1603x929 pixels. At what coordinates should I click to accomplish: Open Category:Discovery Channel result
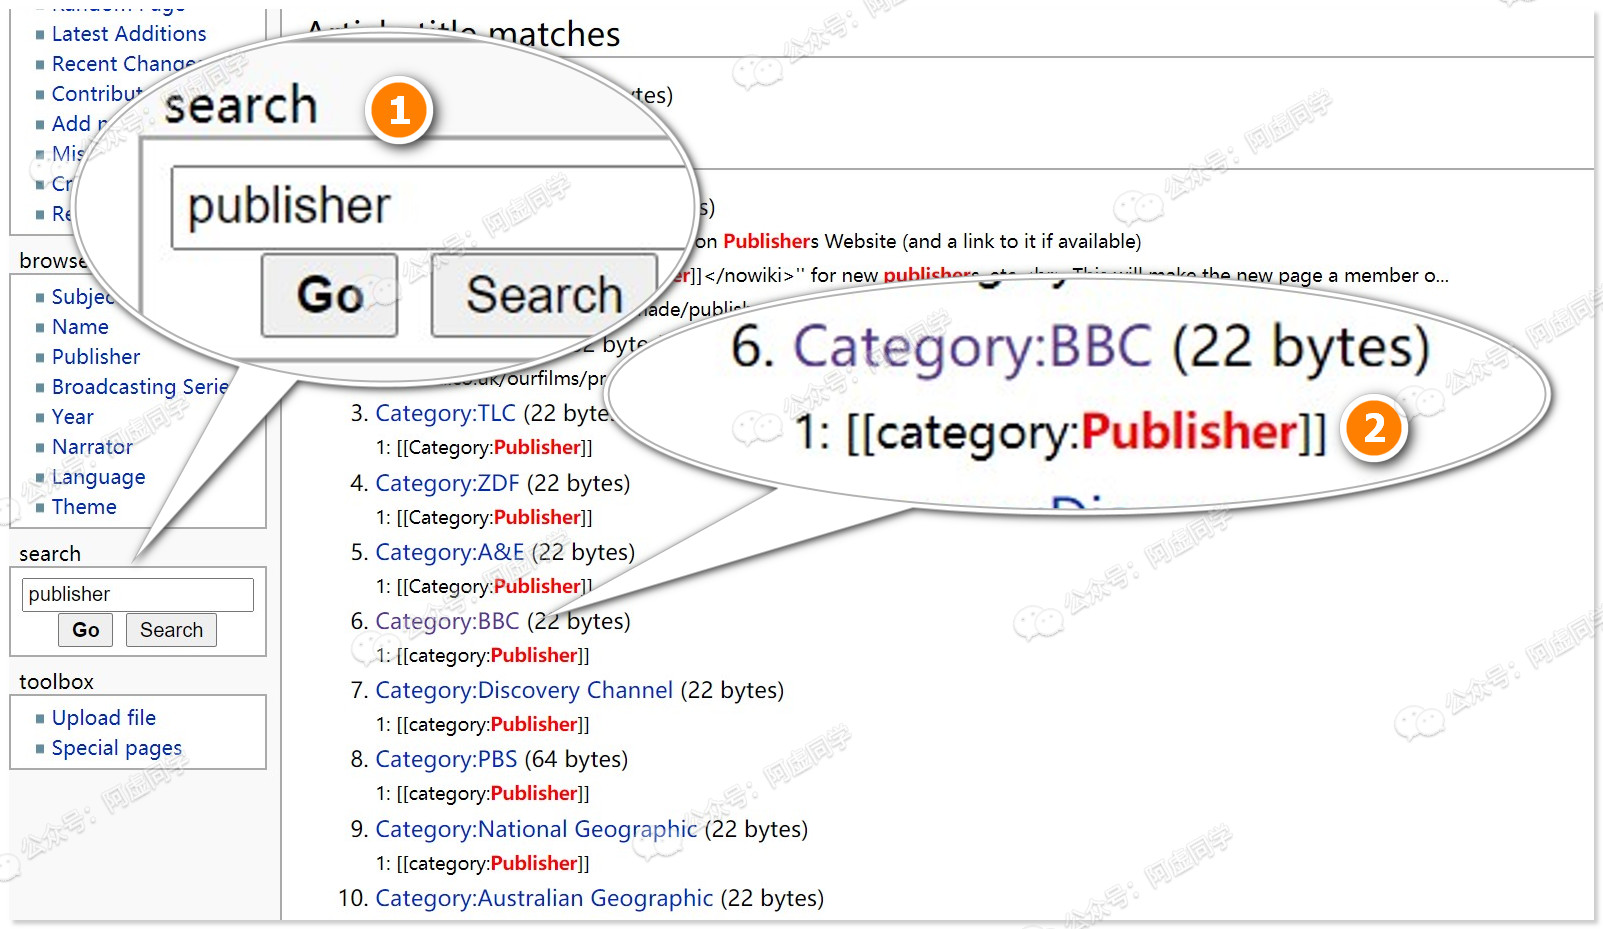(x=524, y=690)
